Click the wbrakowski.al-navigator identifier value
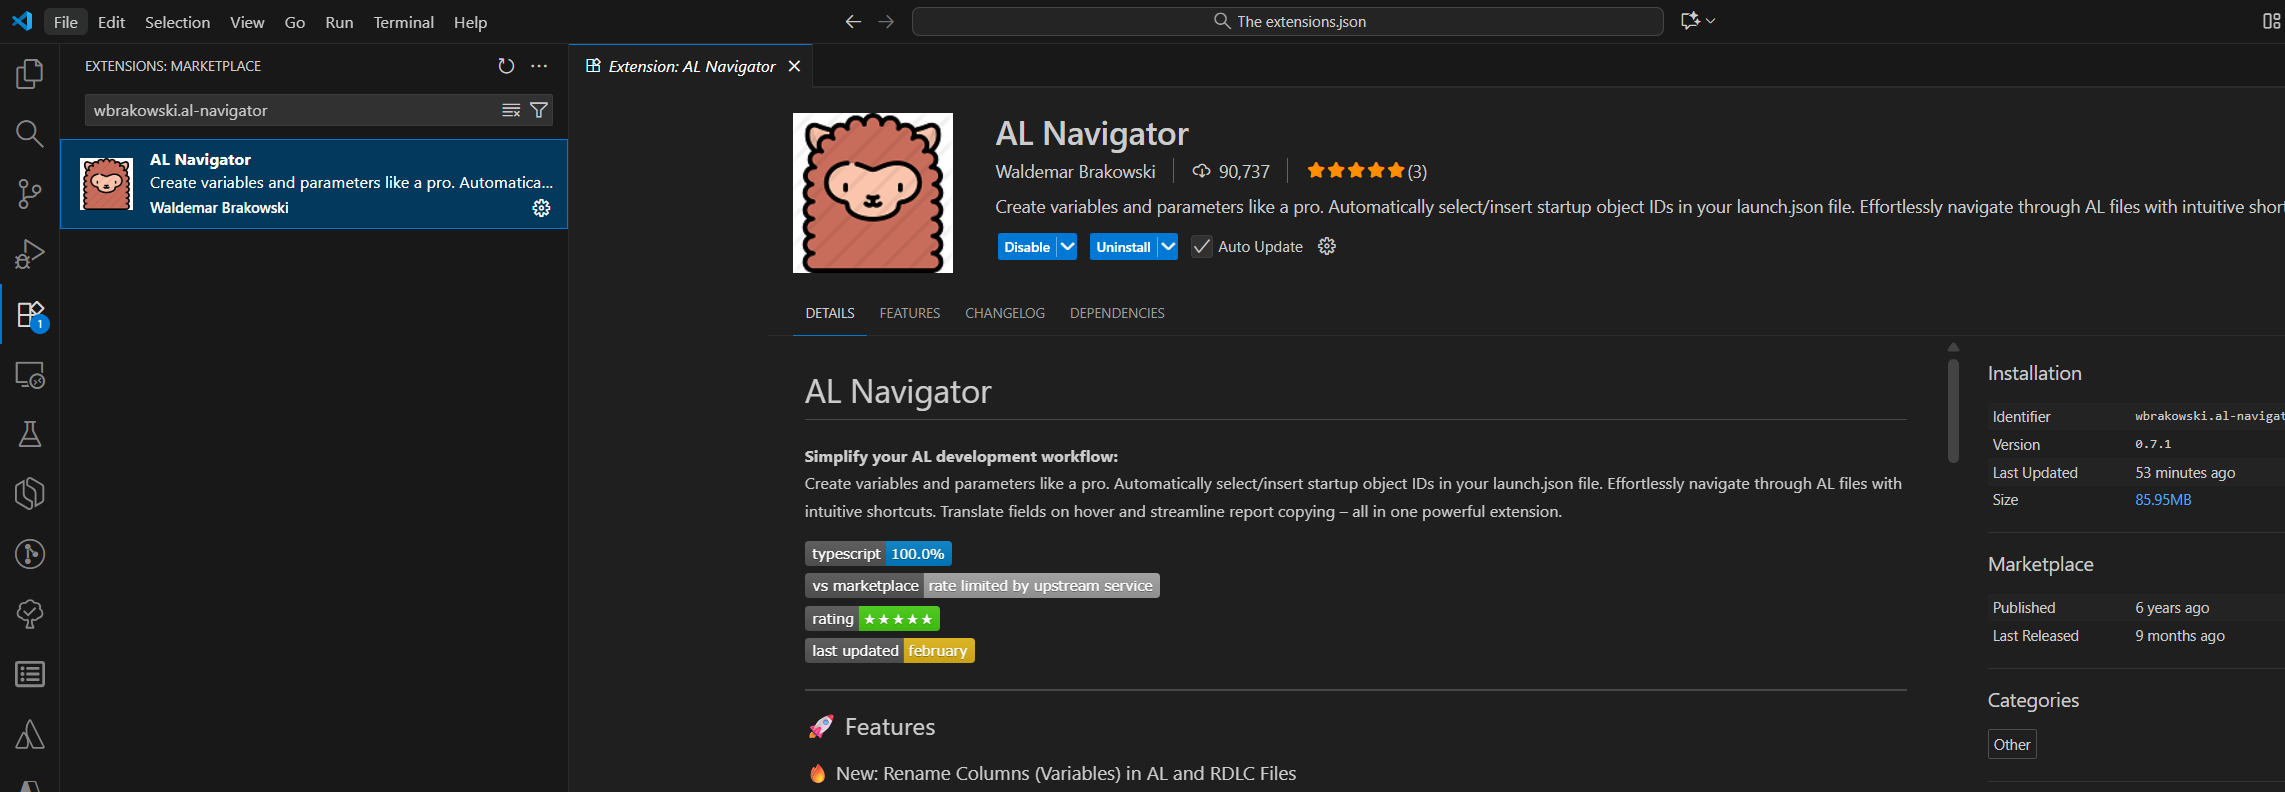The image size is (2285, 792). pos(2209,416)
